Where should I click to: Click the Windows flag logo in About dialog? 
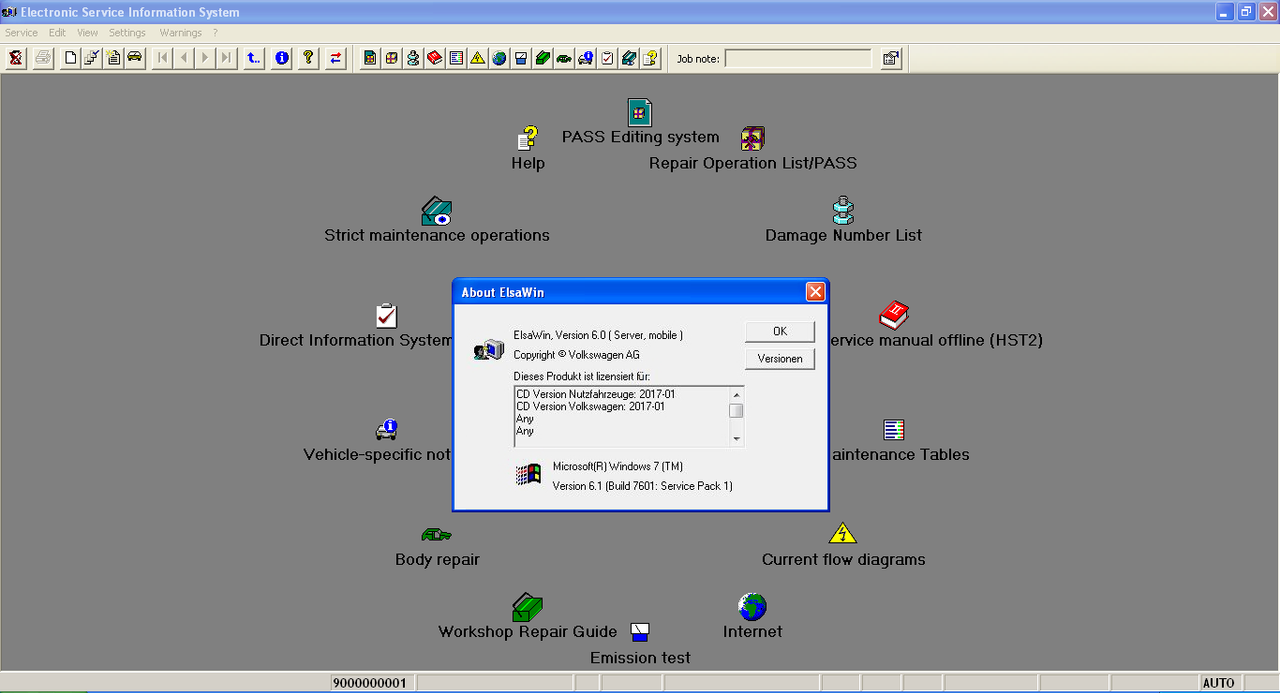pyautogui.click(x=528, y=475)
